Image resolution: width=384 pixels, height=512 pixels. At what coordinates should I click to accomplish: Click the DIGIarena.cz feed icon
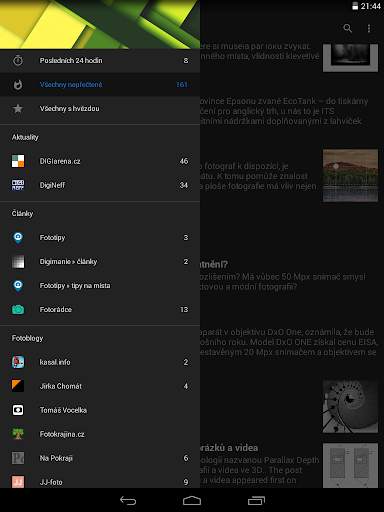(18, 161)
